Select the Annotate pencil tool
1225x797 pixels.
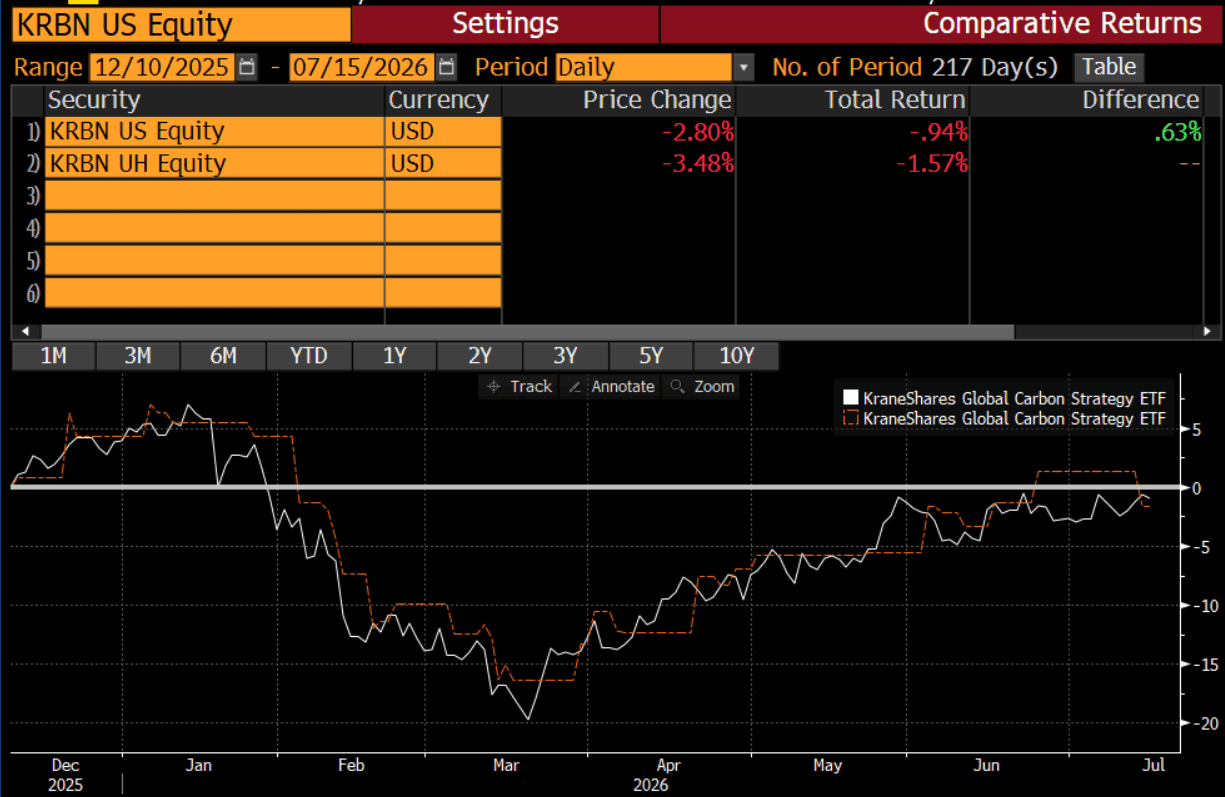[610, 386]
